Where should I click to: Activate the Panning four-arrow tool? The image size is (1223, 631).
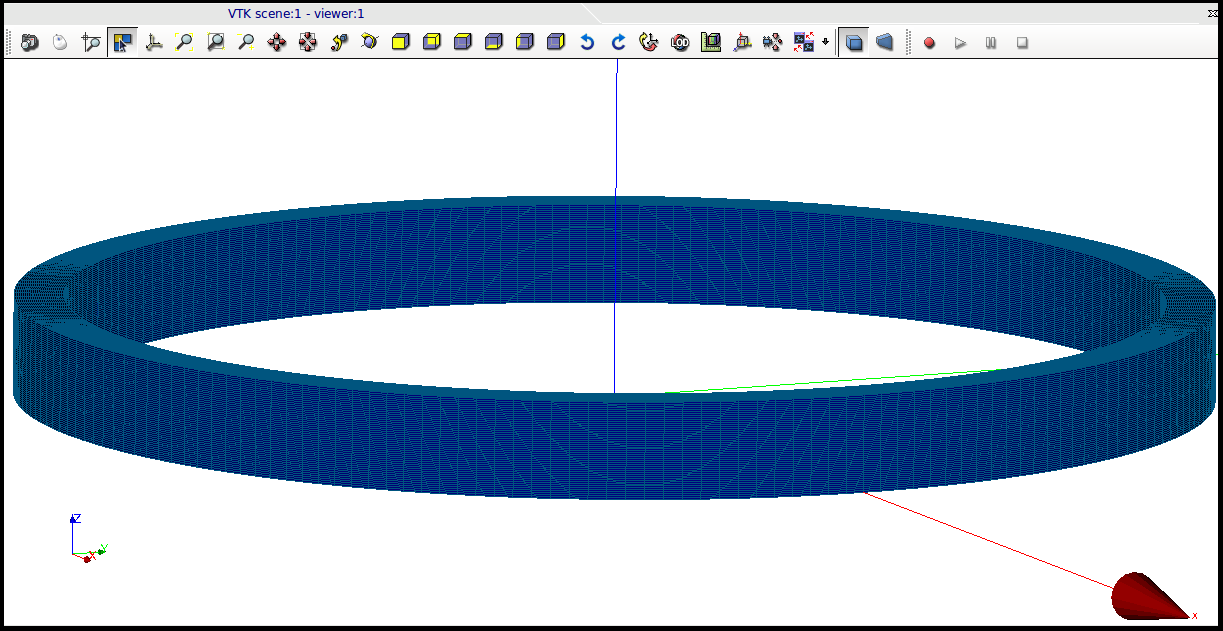tap(277, 43)
